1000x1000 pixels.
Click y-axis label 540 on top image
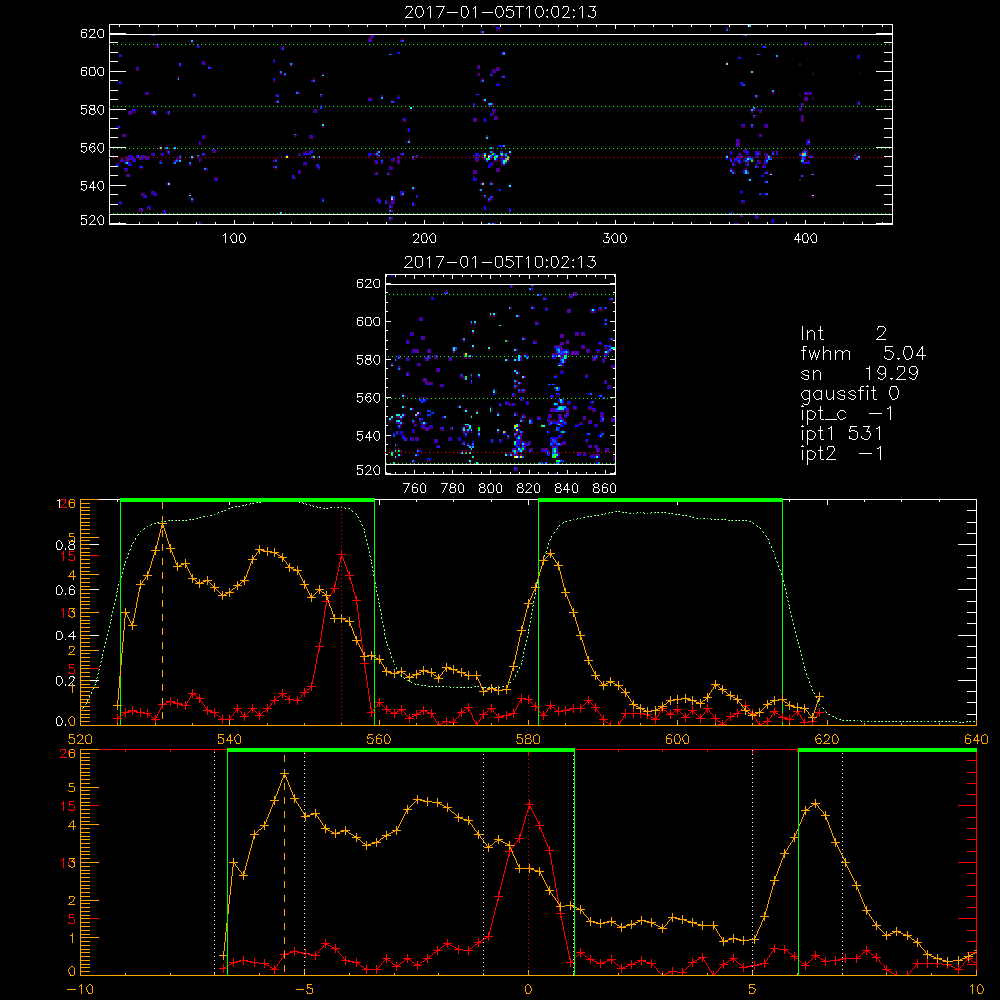click(92, 186)
